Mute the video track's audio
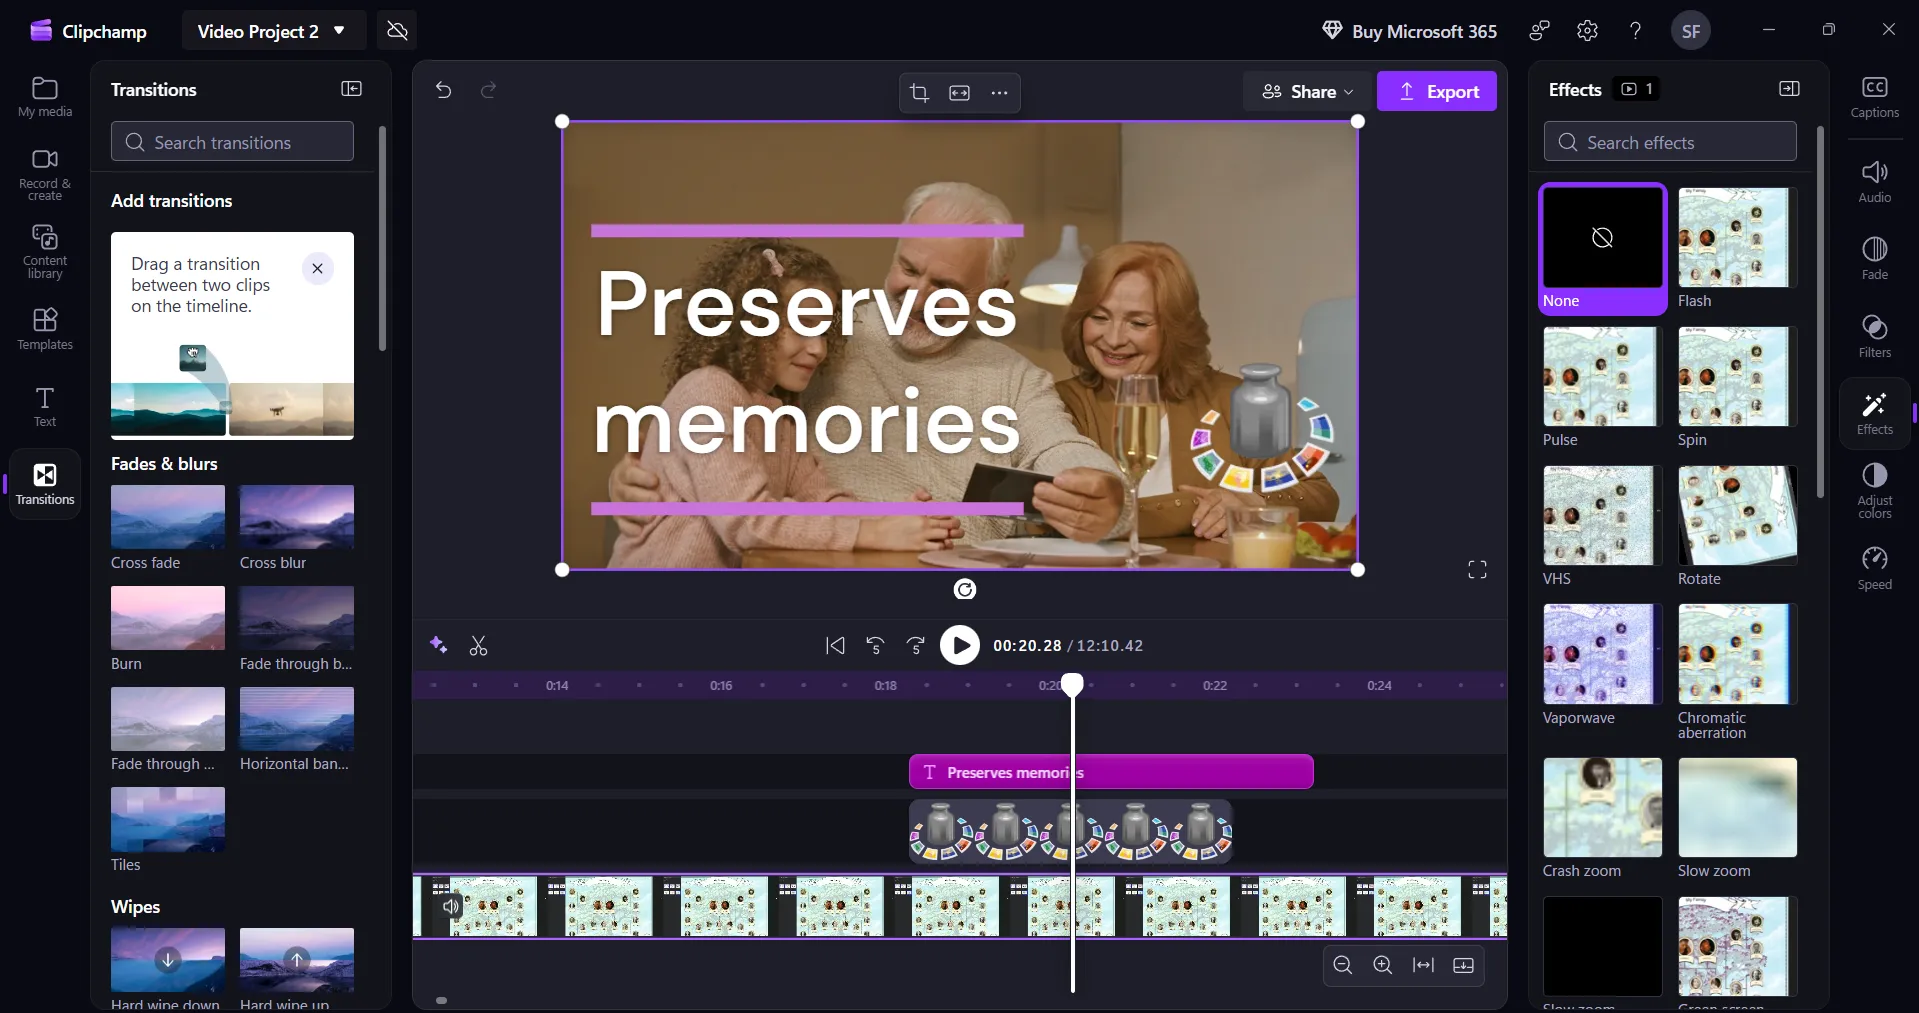 [450, 907]
